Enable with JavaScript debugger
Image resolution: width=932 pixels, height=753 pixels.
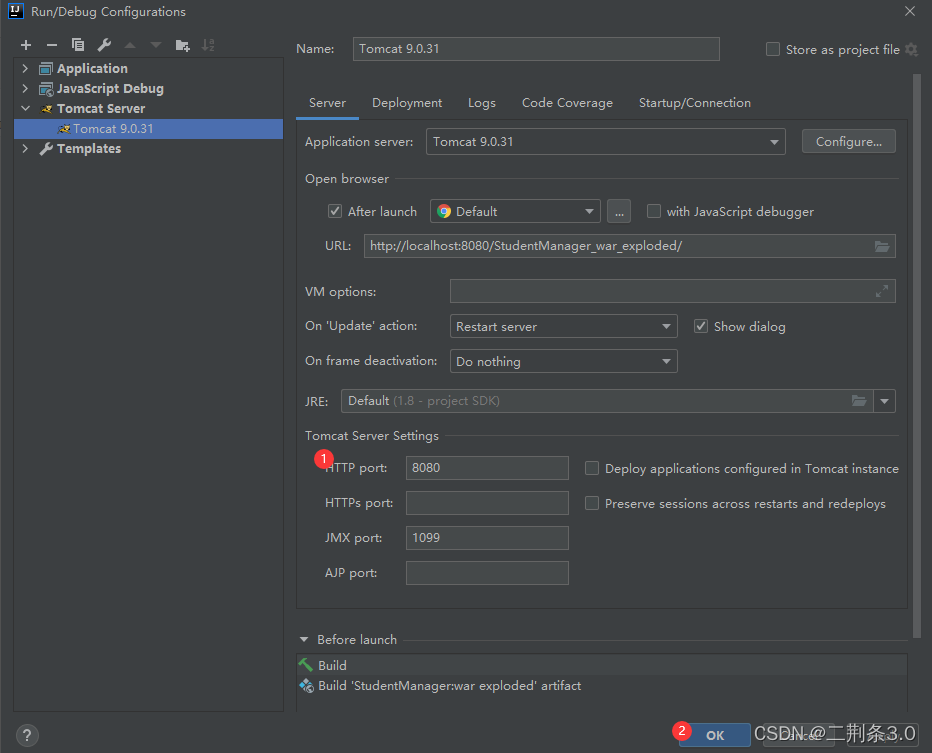(654, 211)
